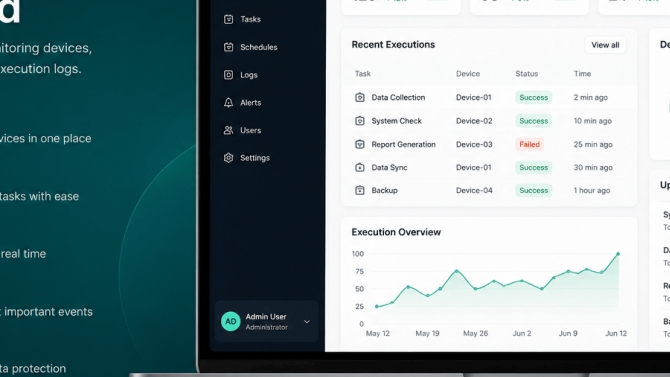Click the Device-02 cell

[474, 121]
